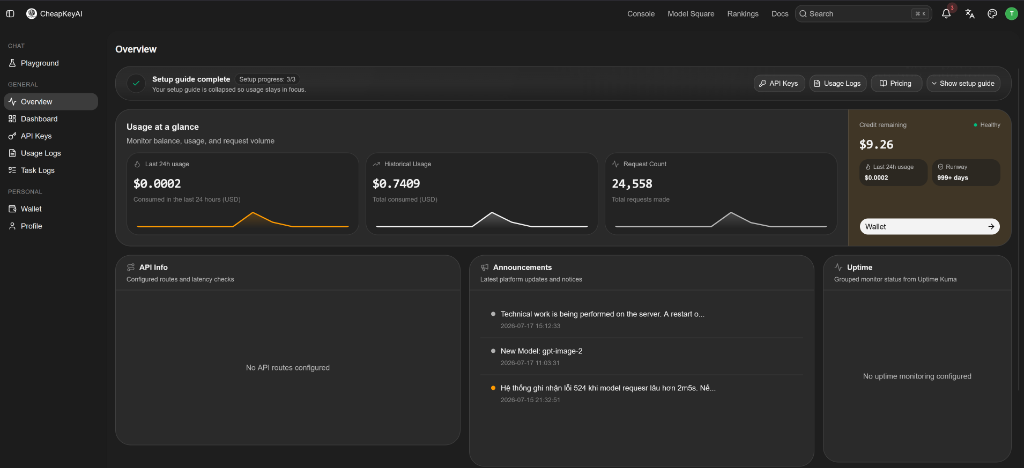Click the Historical Usage sparkline chart
The width and height of the screenshot is (1024, 468).
pos(481,220)
